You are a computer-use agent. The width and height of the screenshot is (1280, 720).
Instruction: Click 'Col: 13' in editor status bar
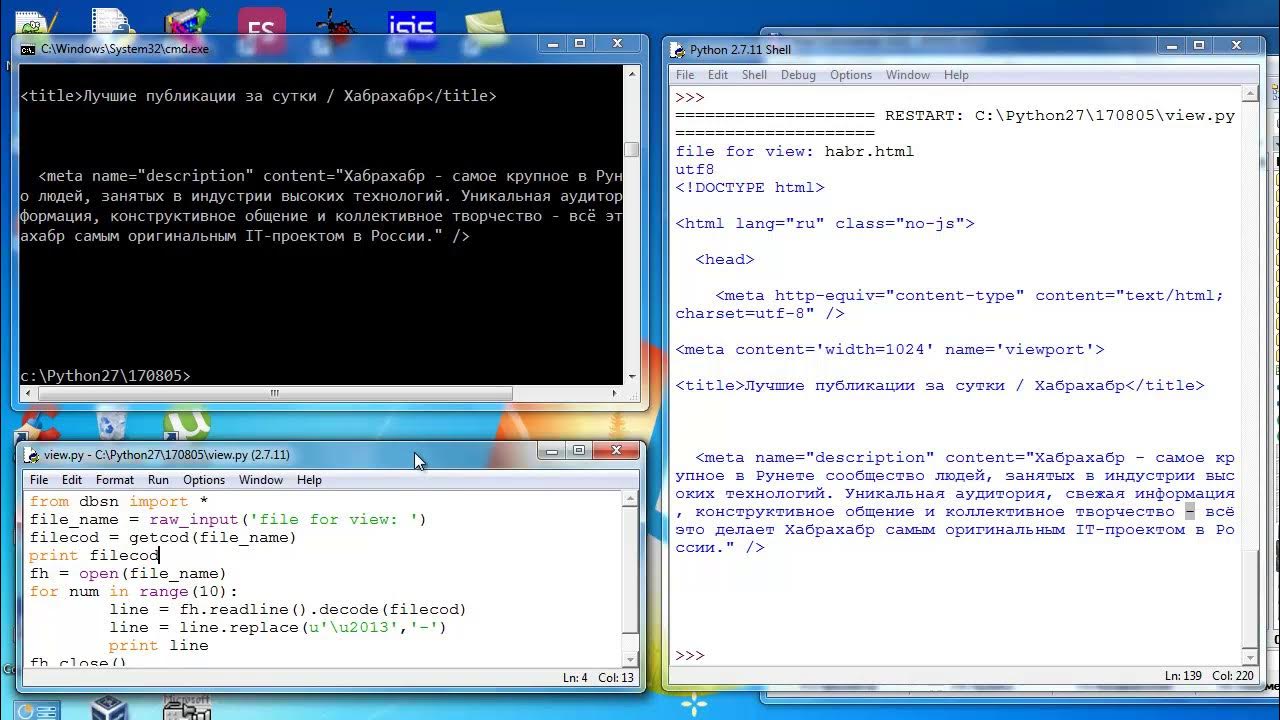pos(616,678)
